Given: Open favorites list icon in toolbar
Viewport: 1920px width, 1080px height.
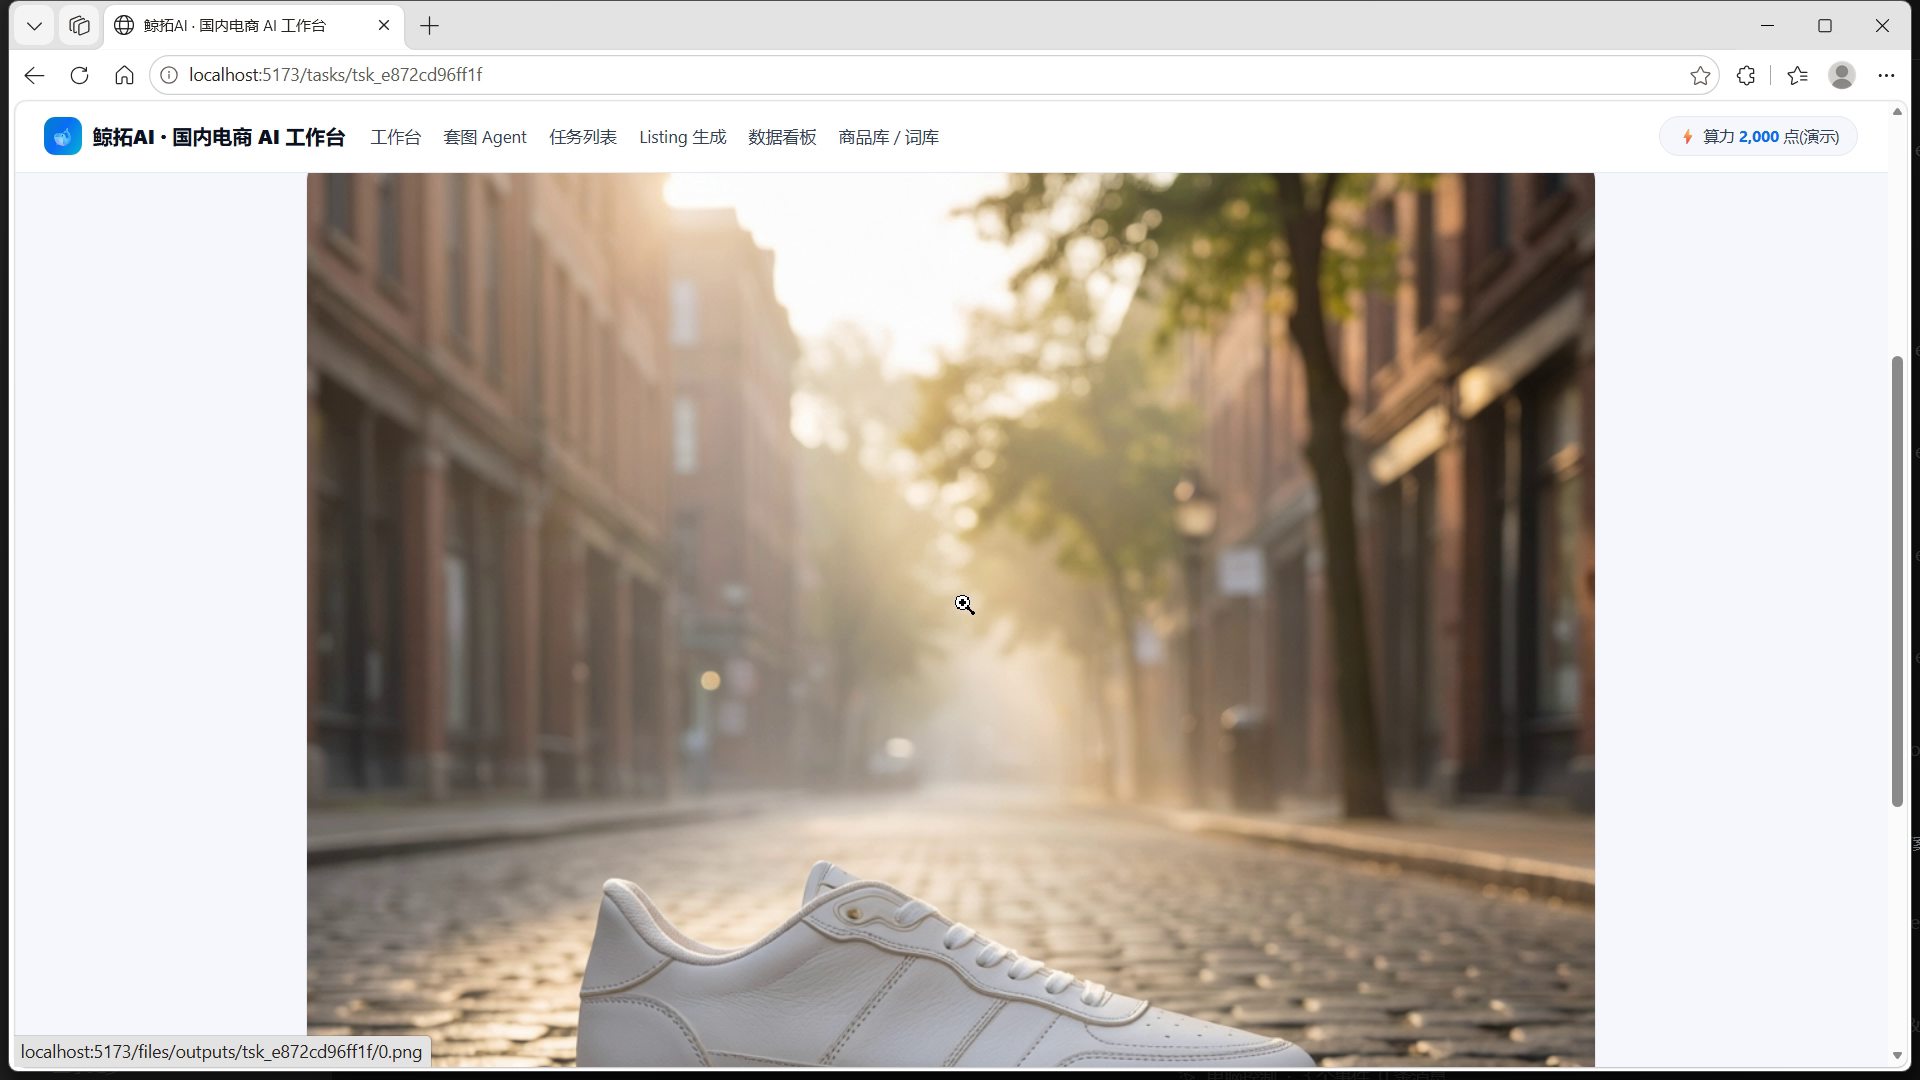Looking at the screenshot, I should point(1797,75).
